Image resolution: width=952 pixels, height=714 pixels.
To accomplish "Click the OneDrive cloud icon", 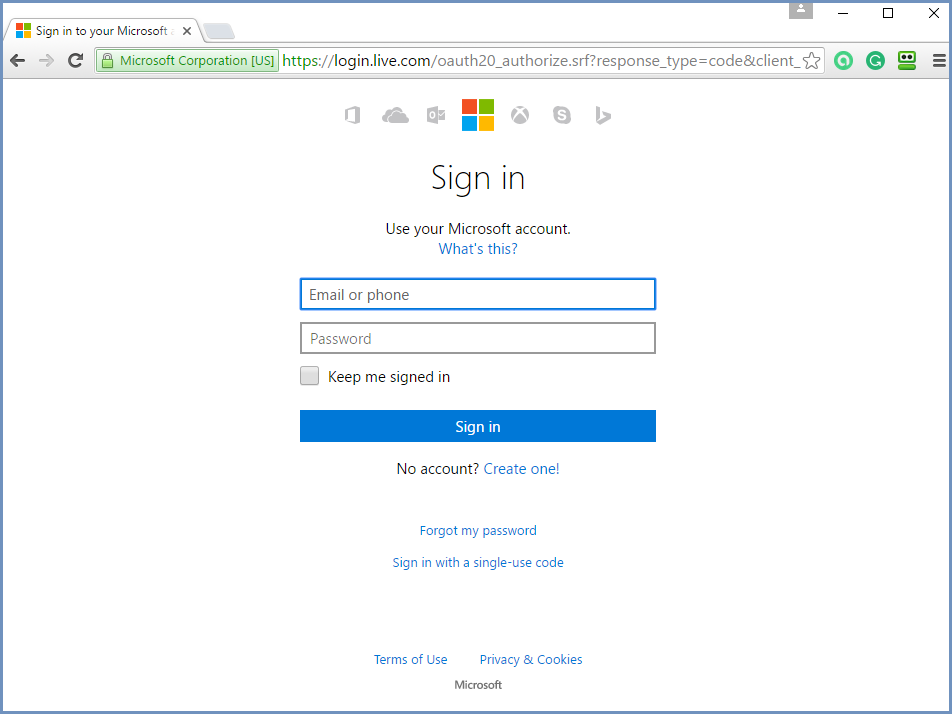I will pyautogui.click(x=395, y=116).
